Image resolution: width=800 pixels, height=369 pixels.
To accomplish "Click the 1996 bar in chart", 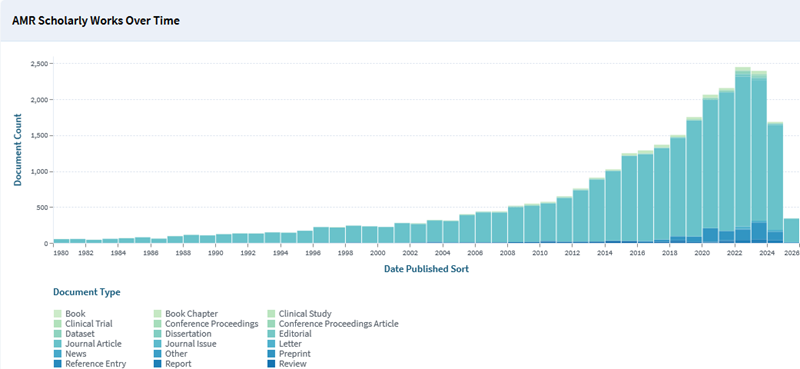I will click(x=321, y=235).
